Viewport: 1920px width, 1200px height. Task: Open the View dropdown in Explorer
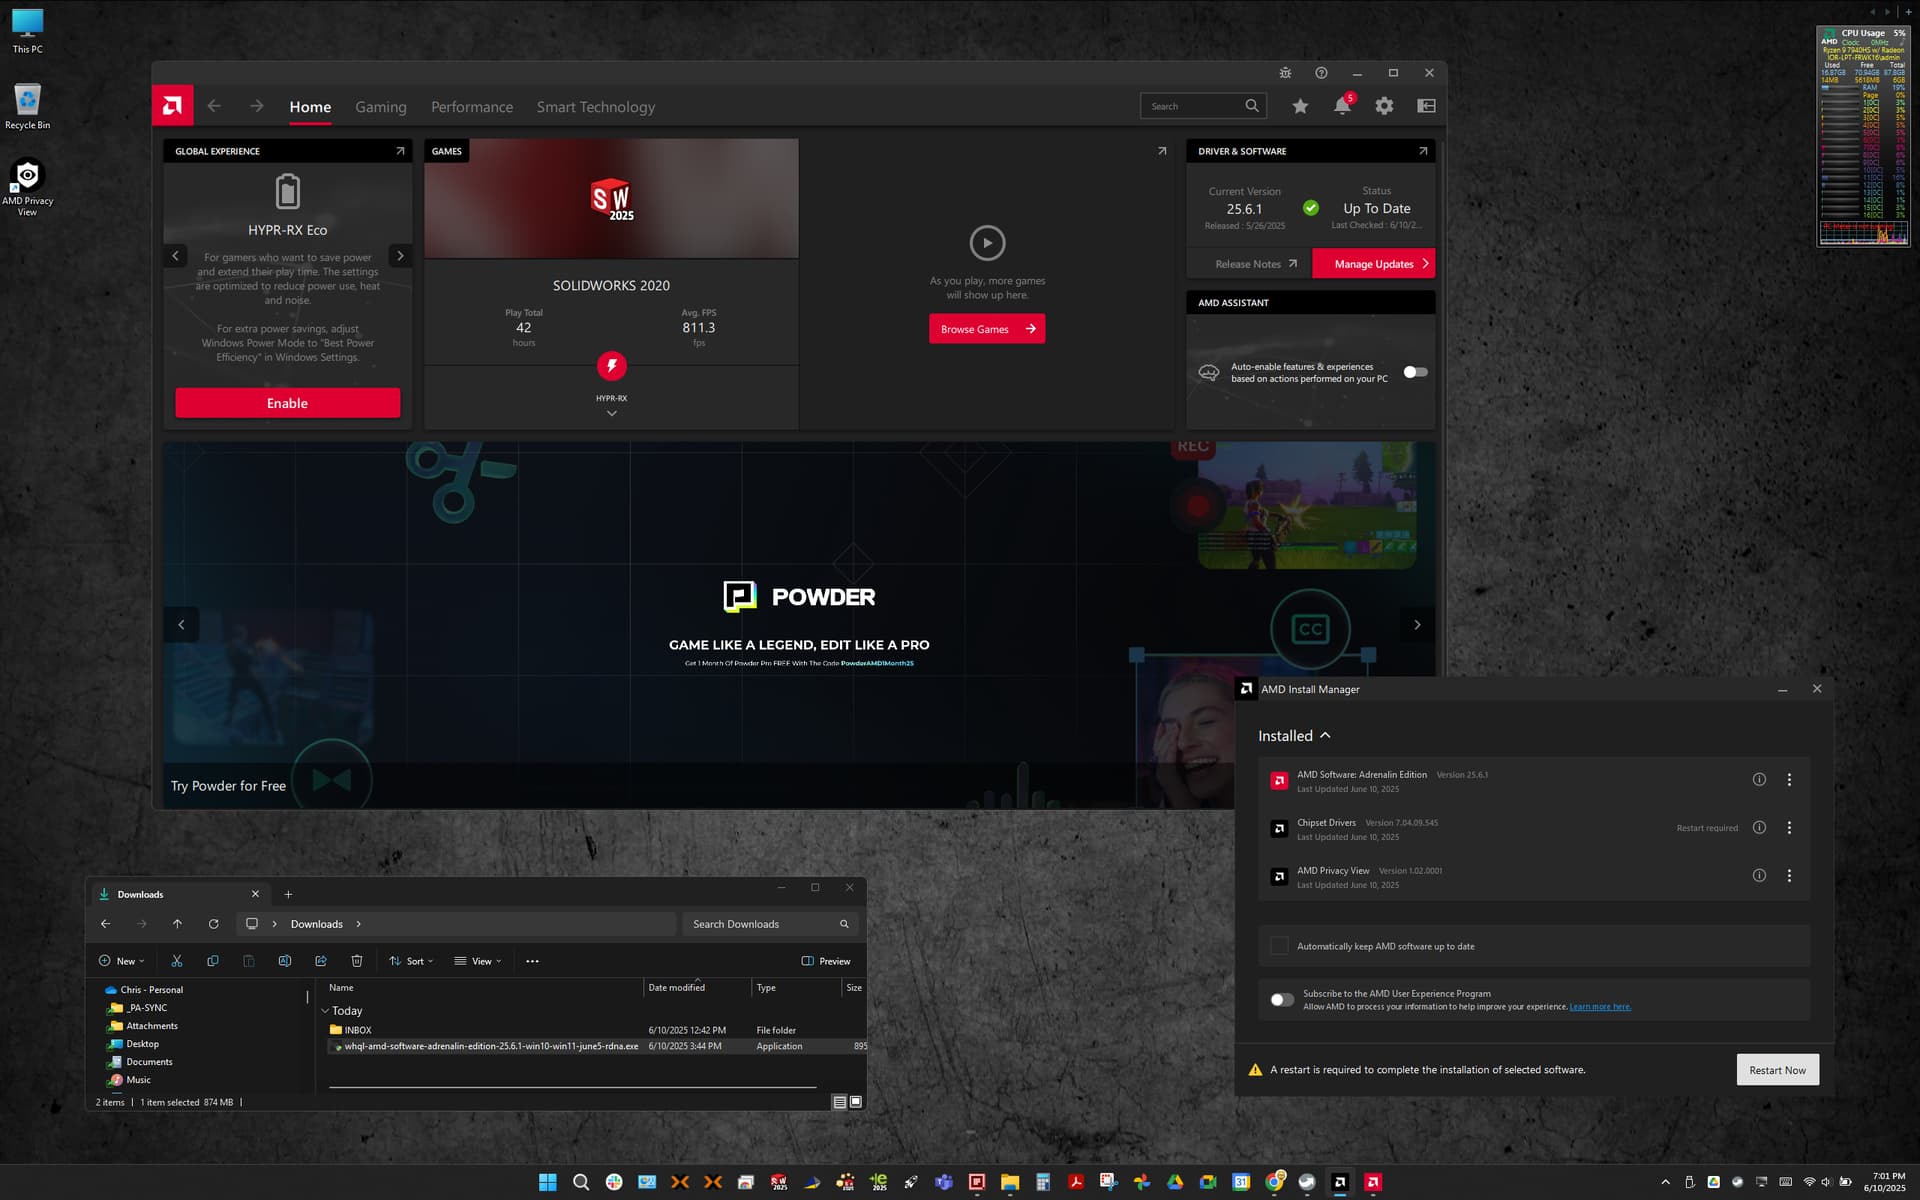point(478,961)
